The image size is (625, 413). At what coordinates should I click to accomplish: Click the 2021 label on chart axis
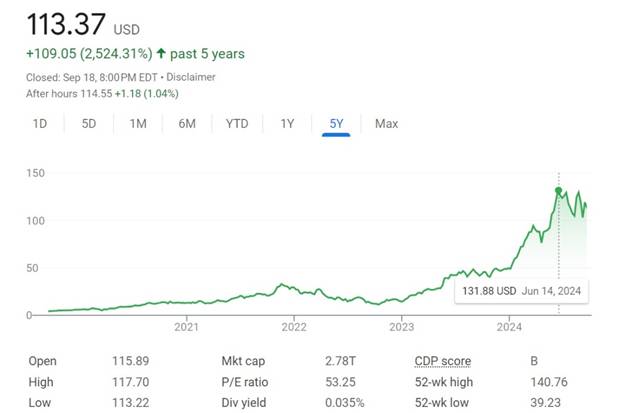186,326
